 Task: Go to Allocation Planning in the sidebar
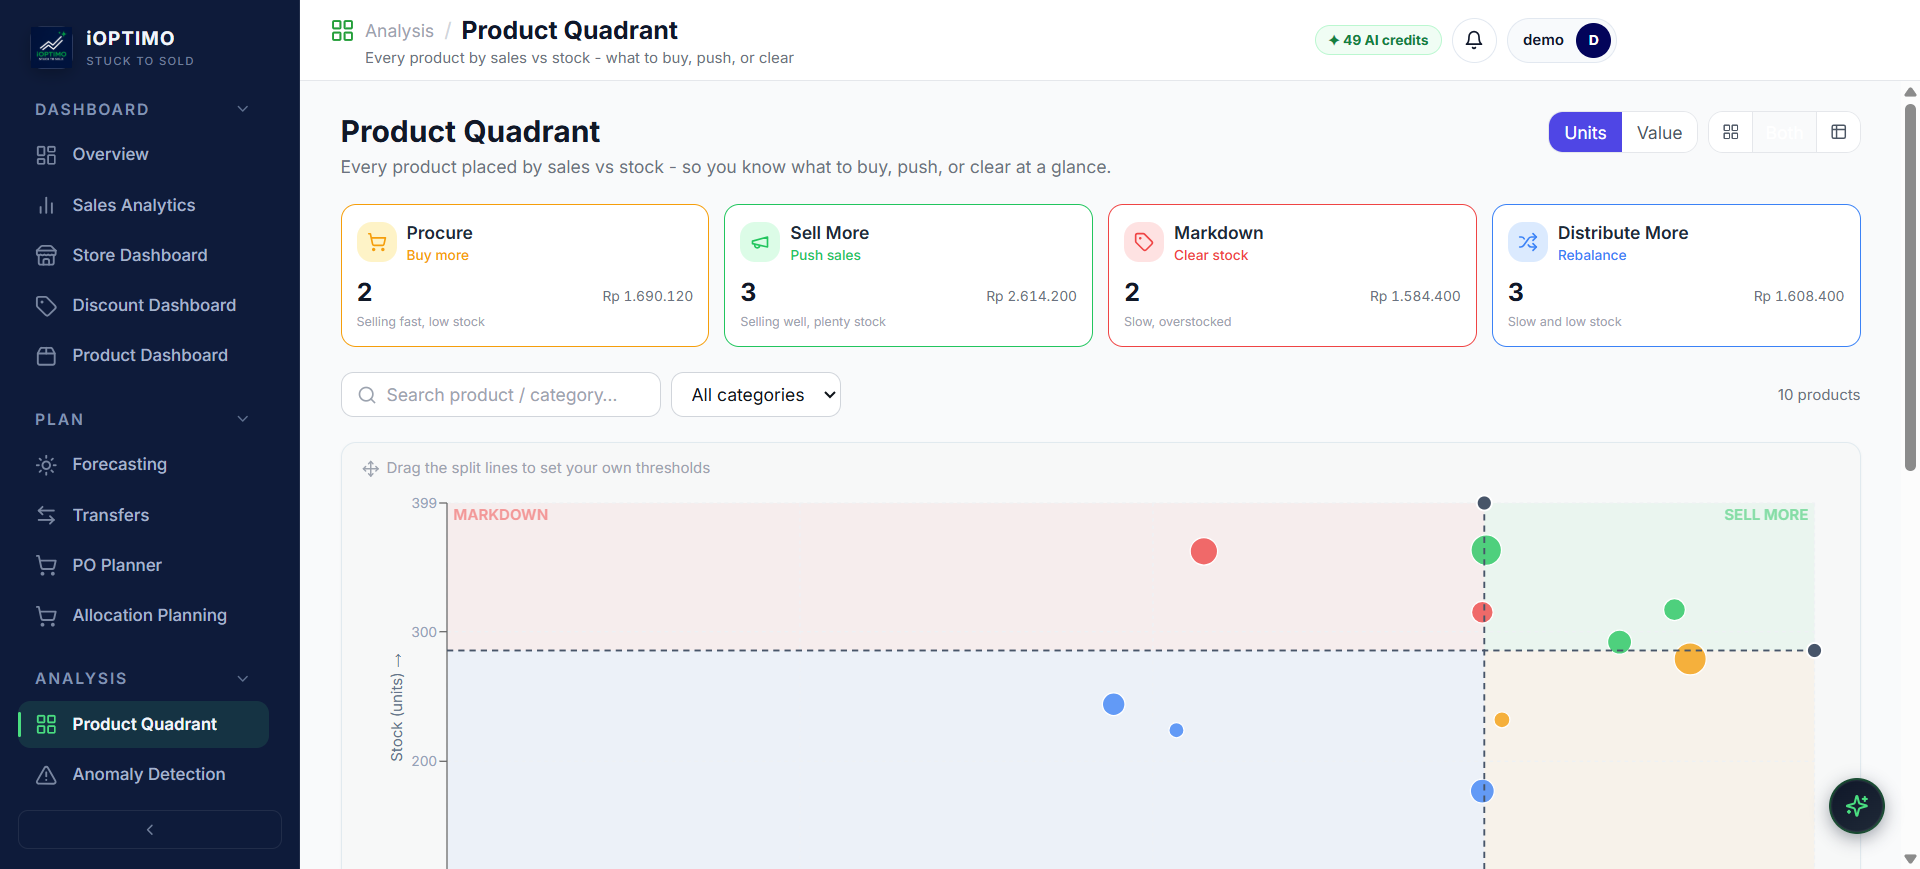pyautogui.click(x=143, y=615)
